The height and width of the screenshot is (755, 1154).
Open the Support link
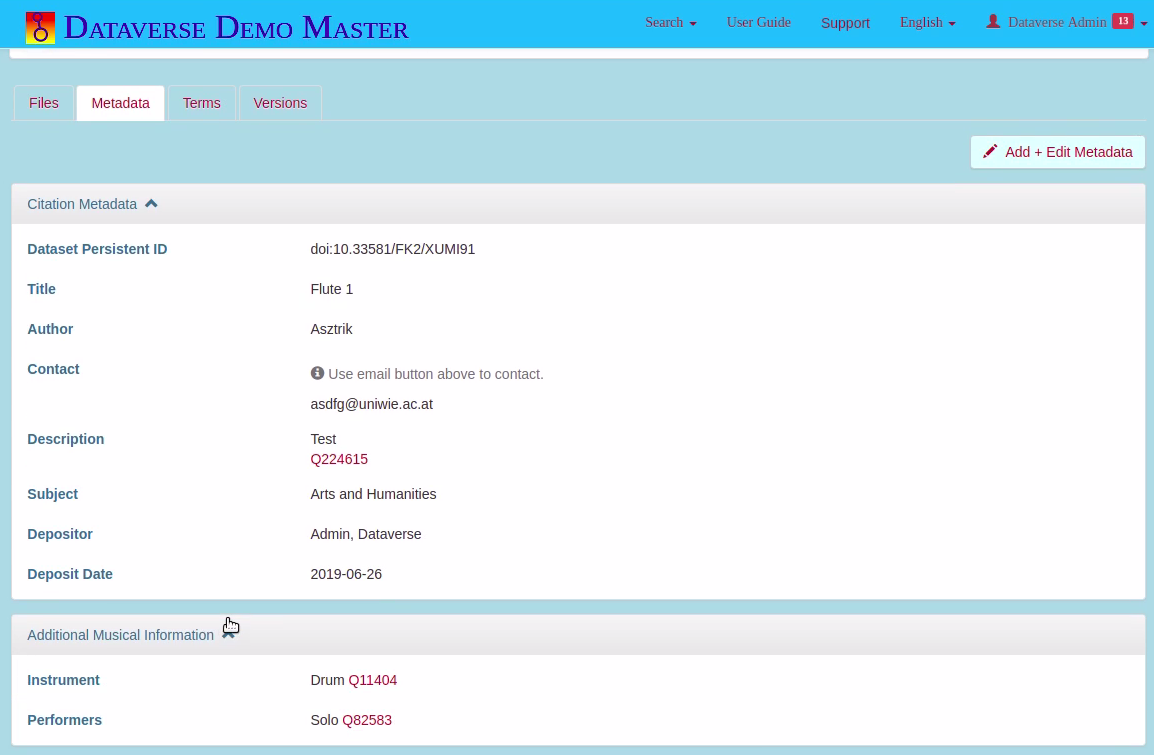[845, 23]
